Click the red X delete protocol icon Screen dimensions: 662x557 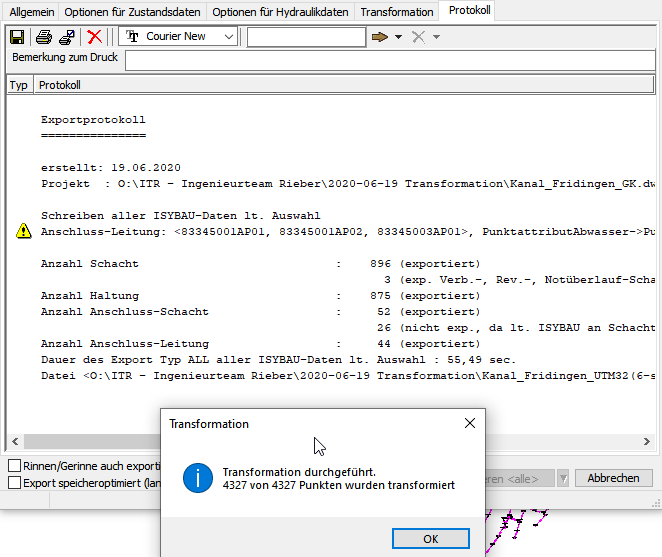tap(95, 37)
